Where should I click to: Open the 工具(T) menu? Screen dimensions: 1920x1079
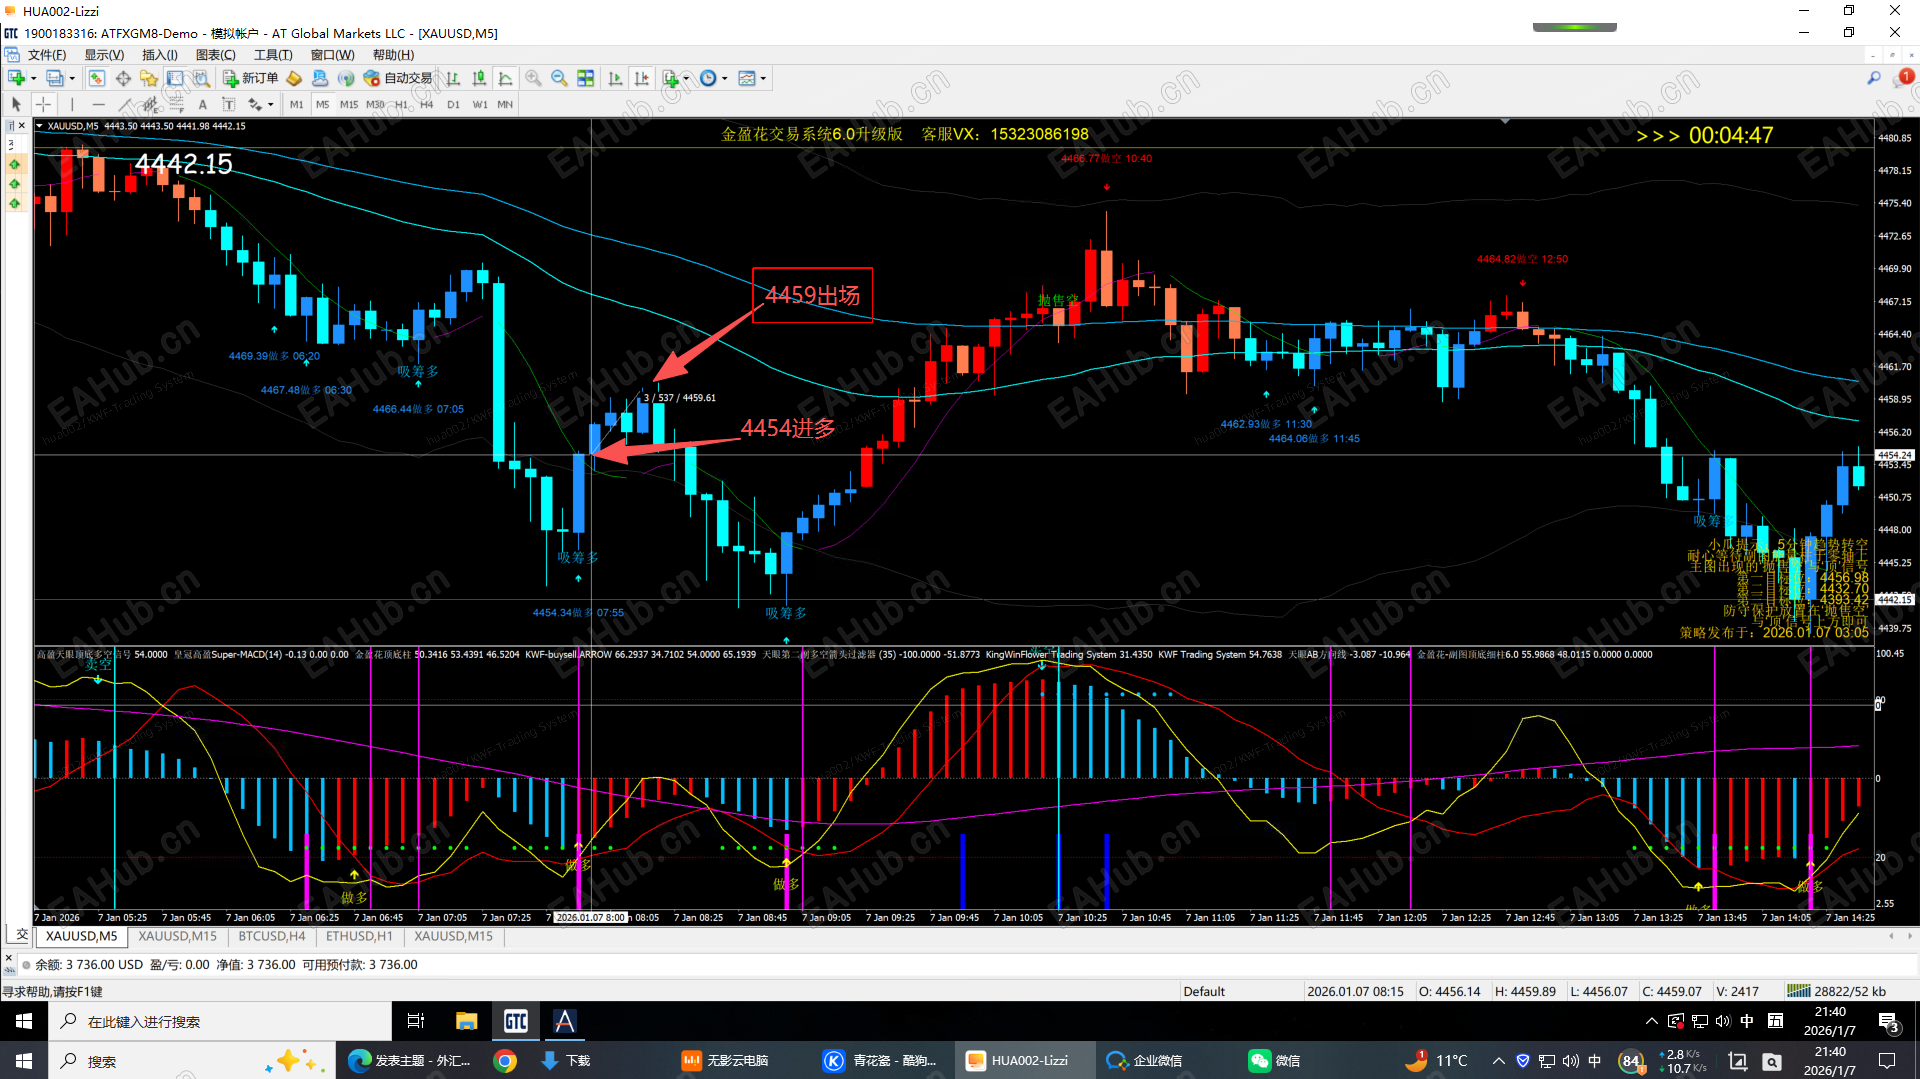[273, 55]
